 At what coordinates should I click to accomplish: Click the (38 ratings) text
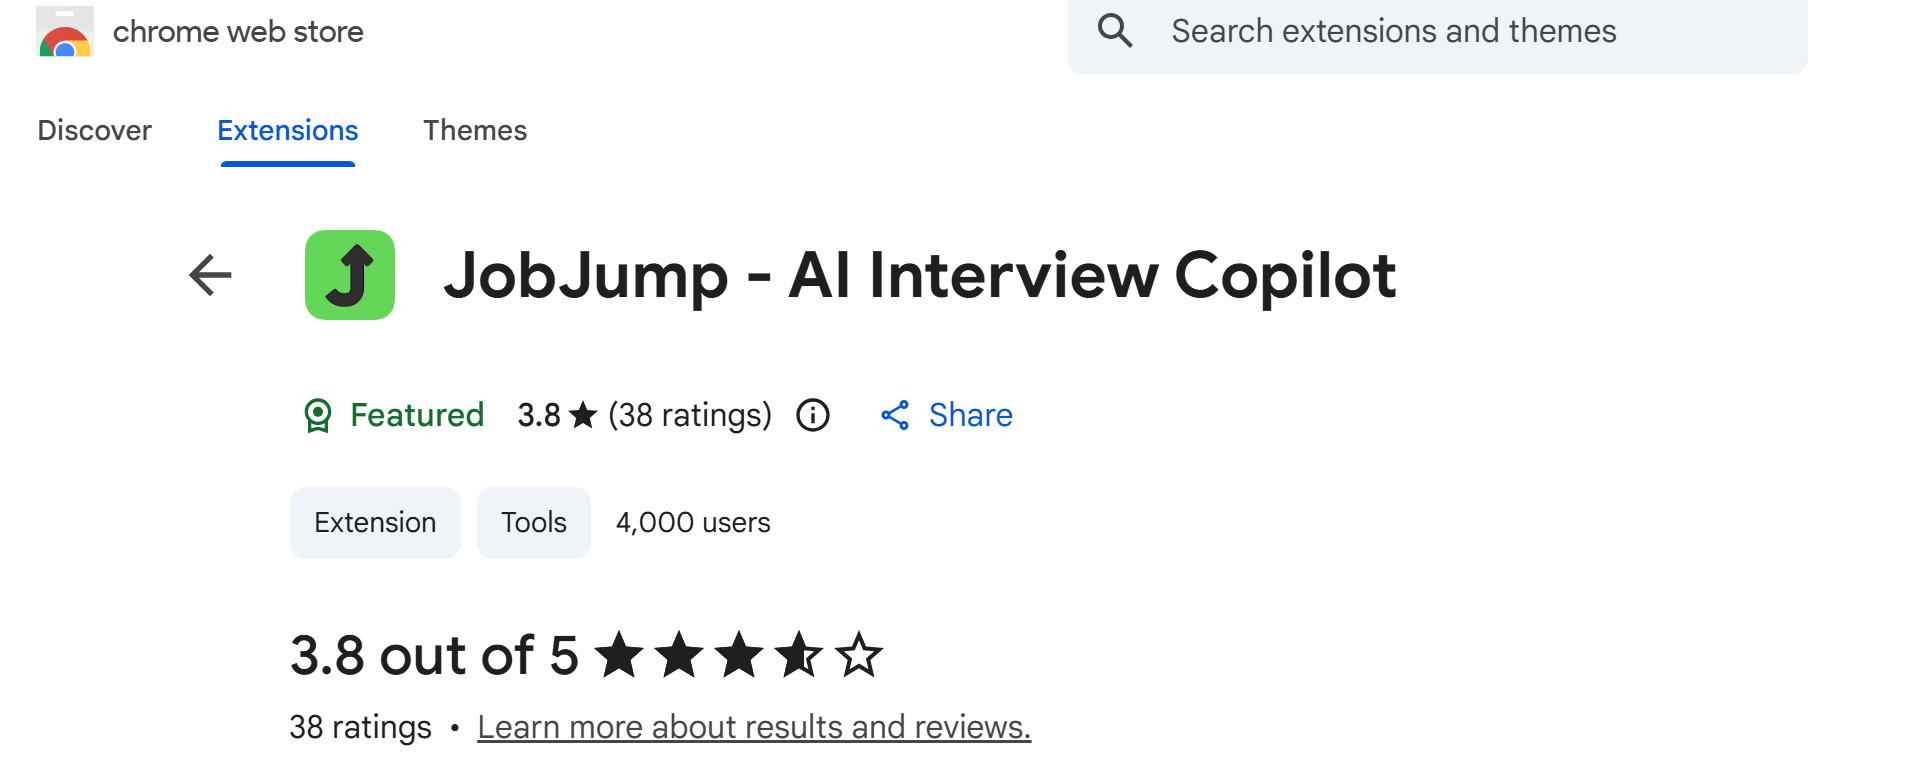690,415
